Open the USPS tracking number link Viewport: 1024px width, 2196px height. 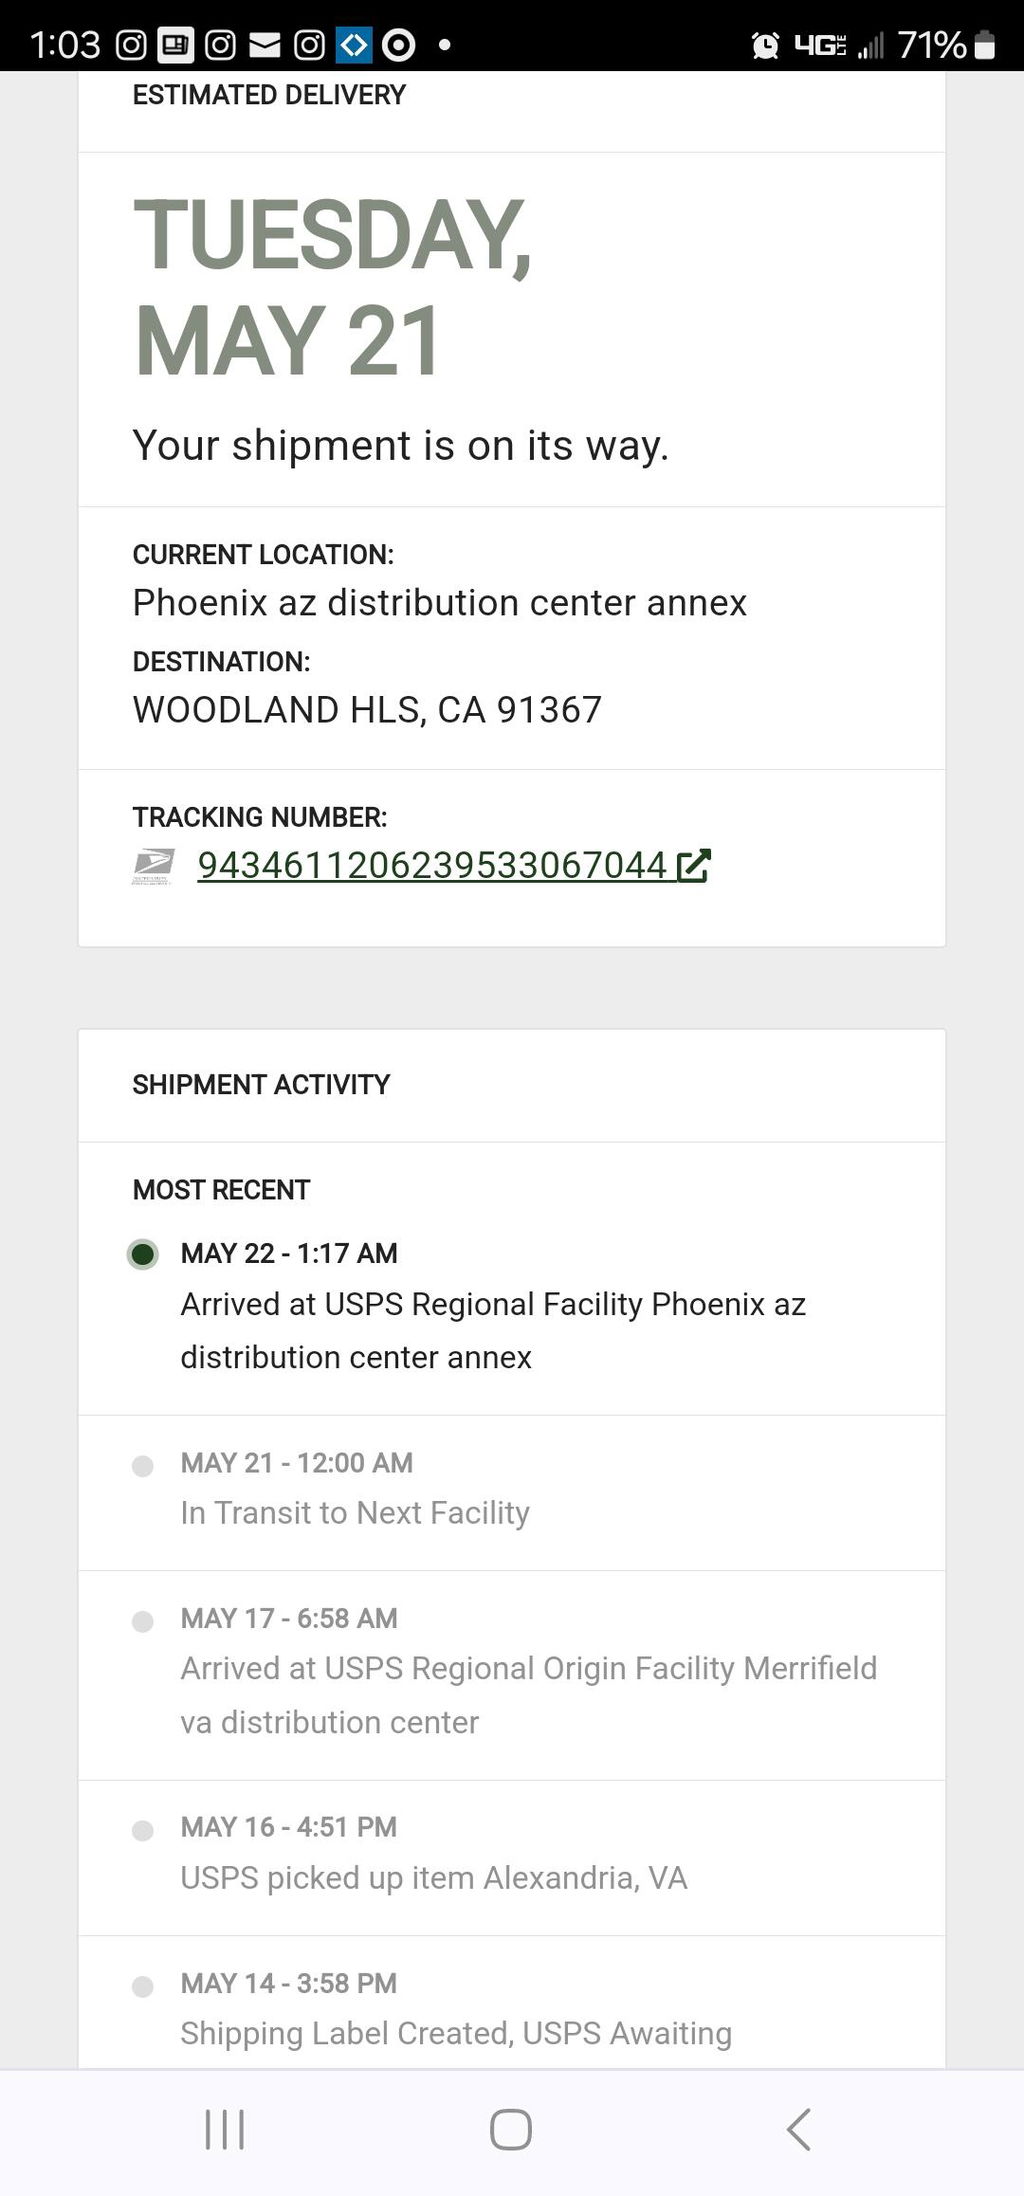(x=432, y=865)
